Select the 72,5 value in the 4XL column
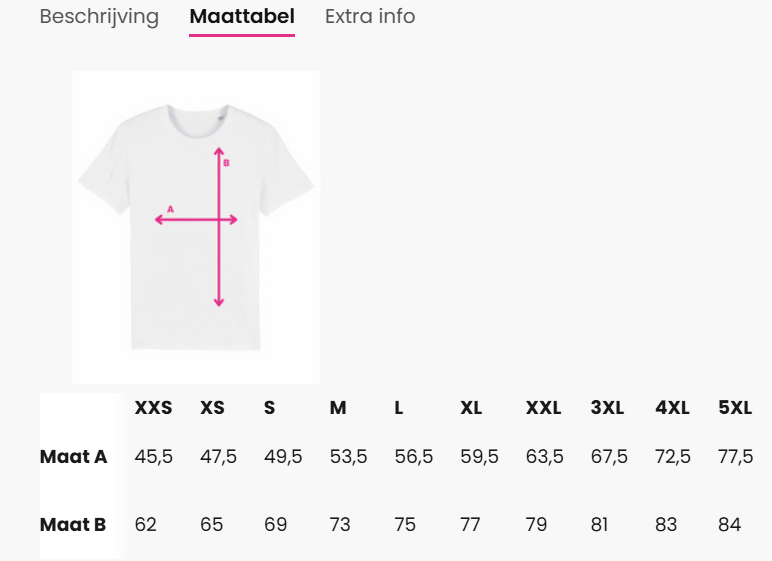 (673, 457)
